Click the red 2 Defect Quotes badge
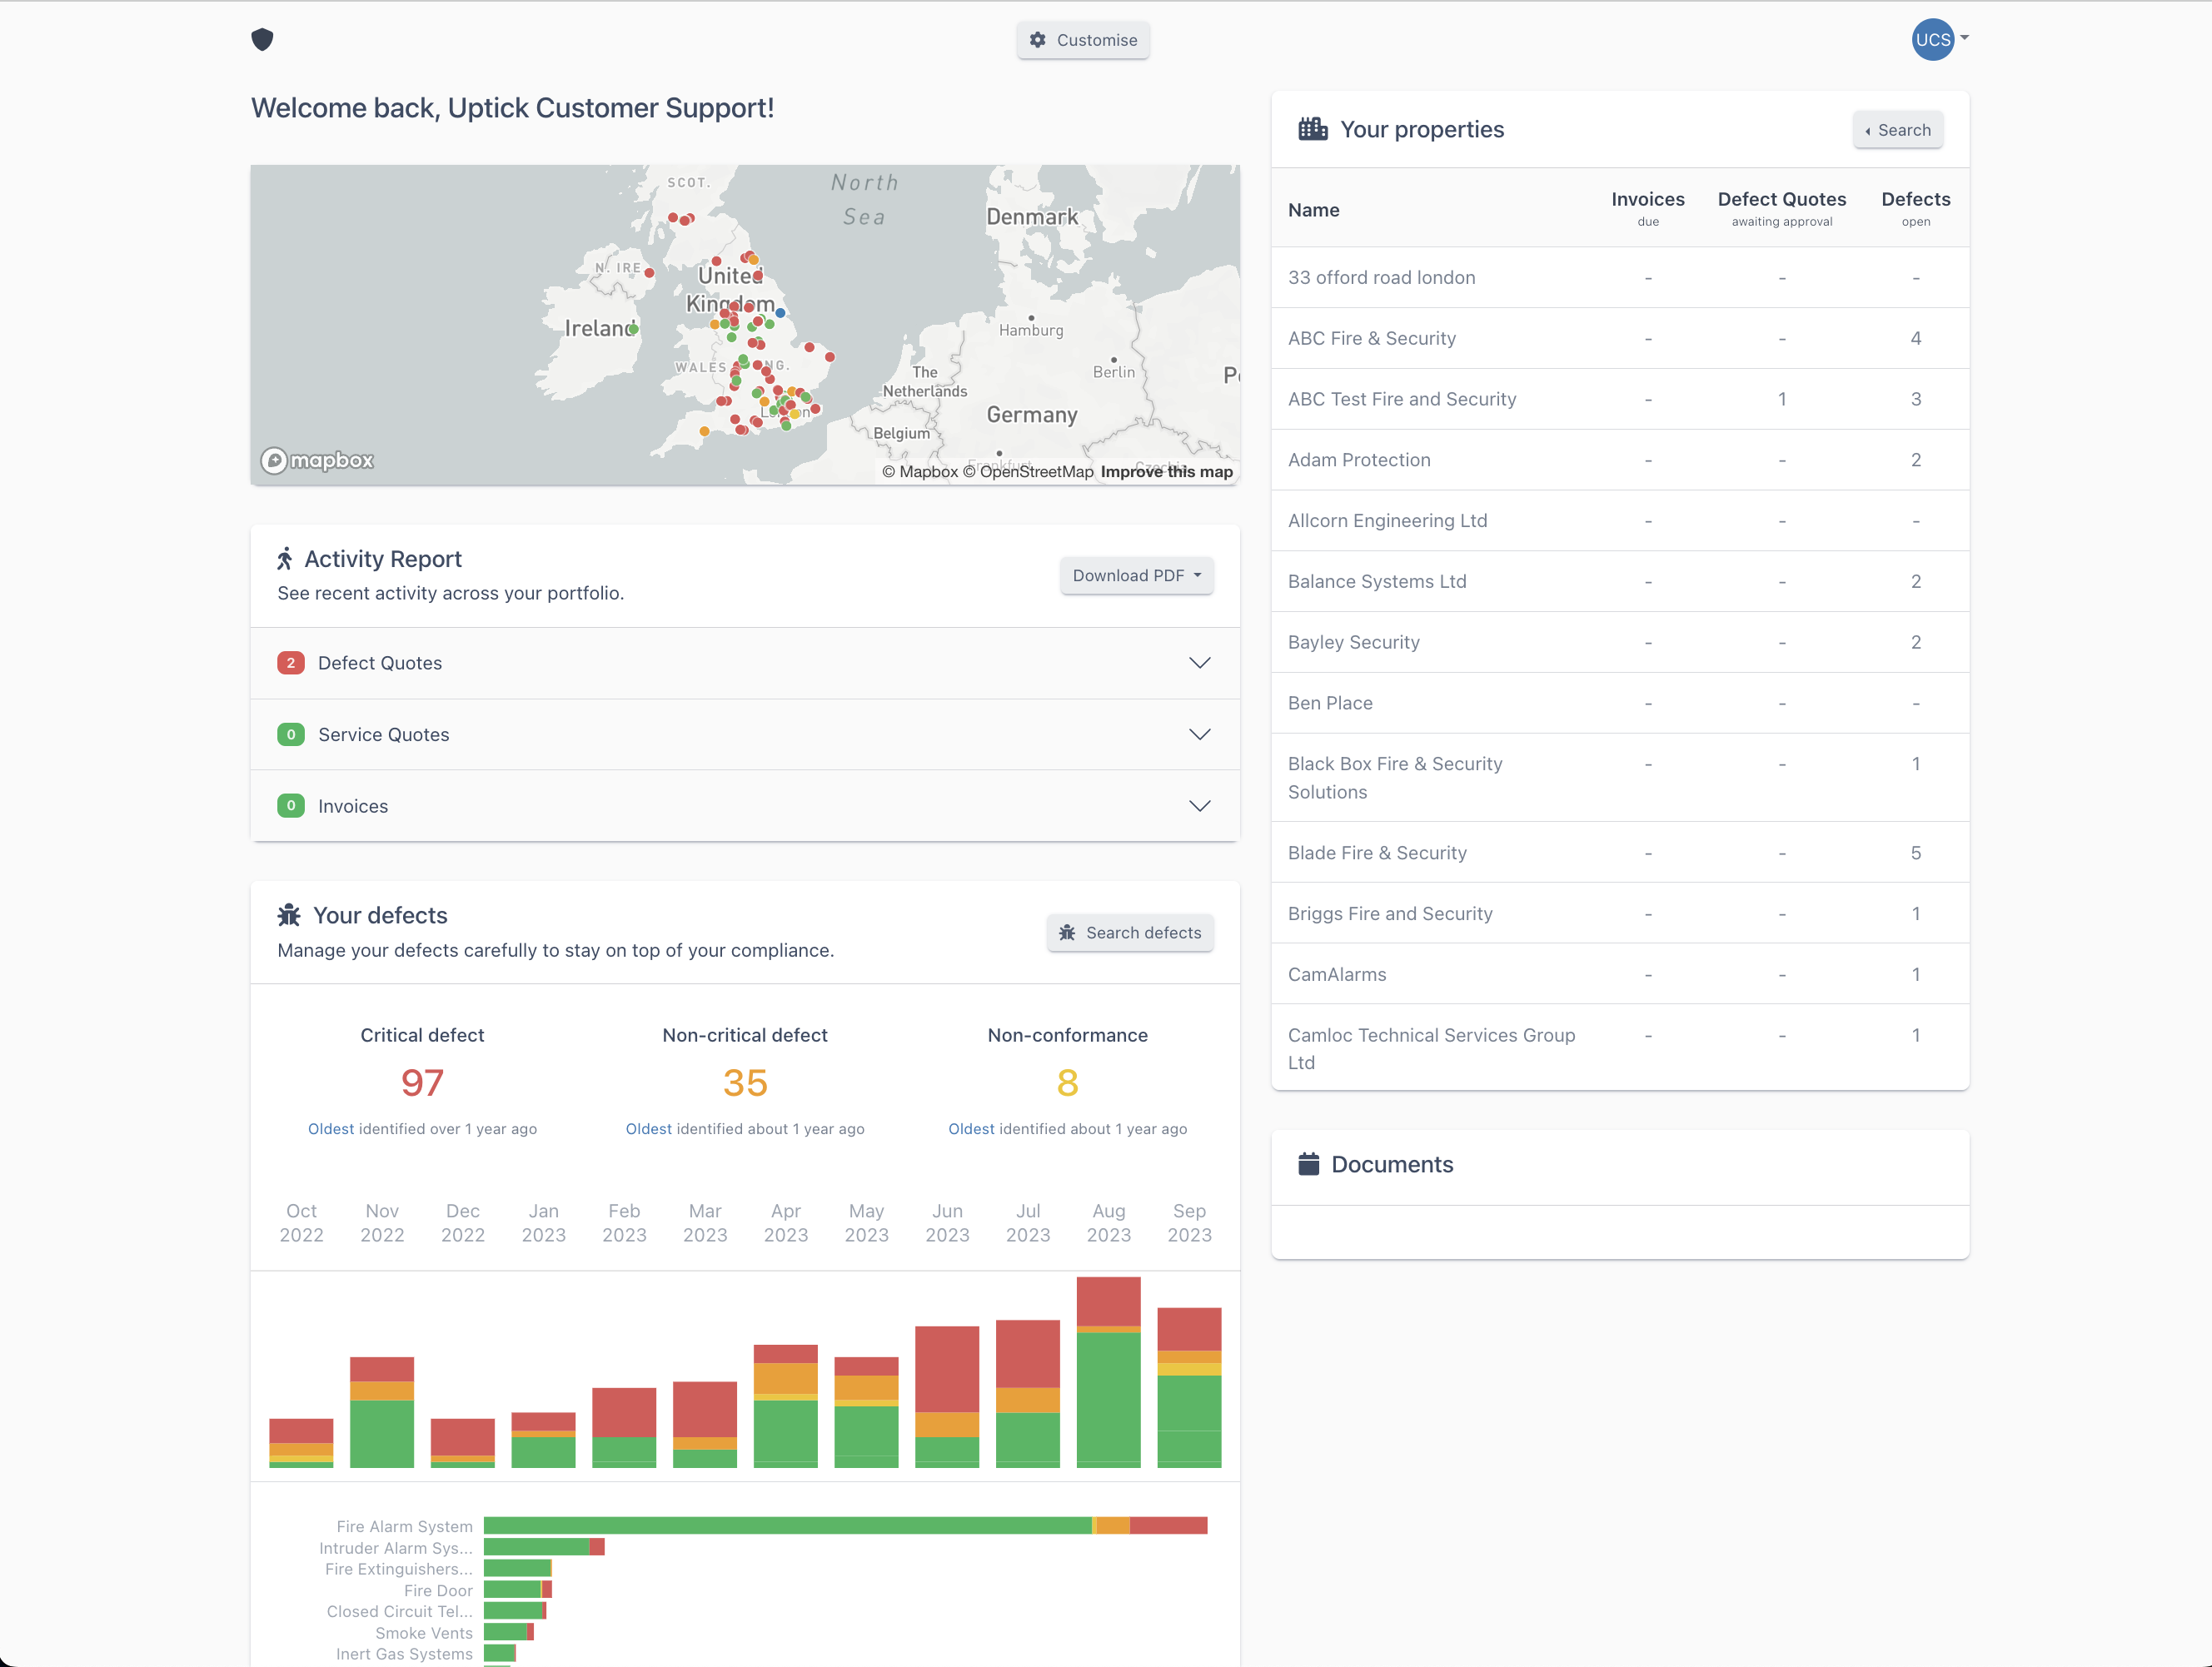2212x1667 pixels. [291, 663]
